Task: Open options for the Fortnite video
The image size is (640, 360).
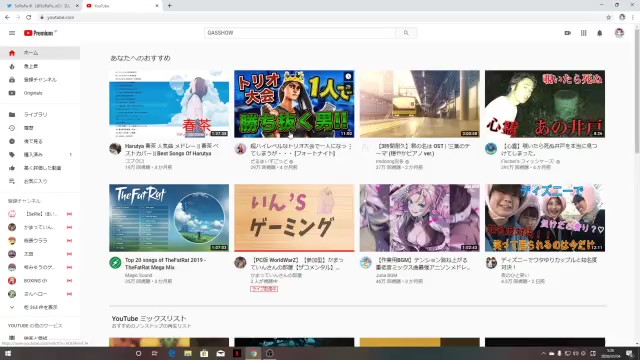Action: [350, 147]
